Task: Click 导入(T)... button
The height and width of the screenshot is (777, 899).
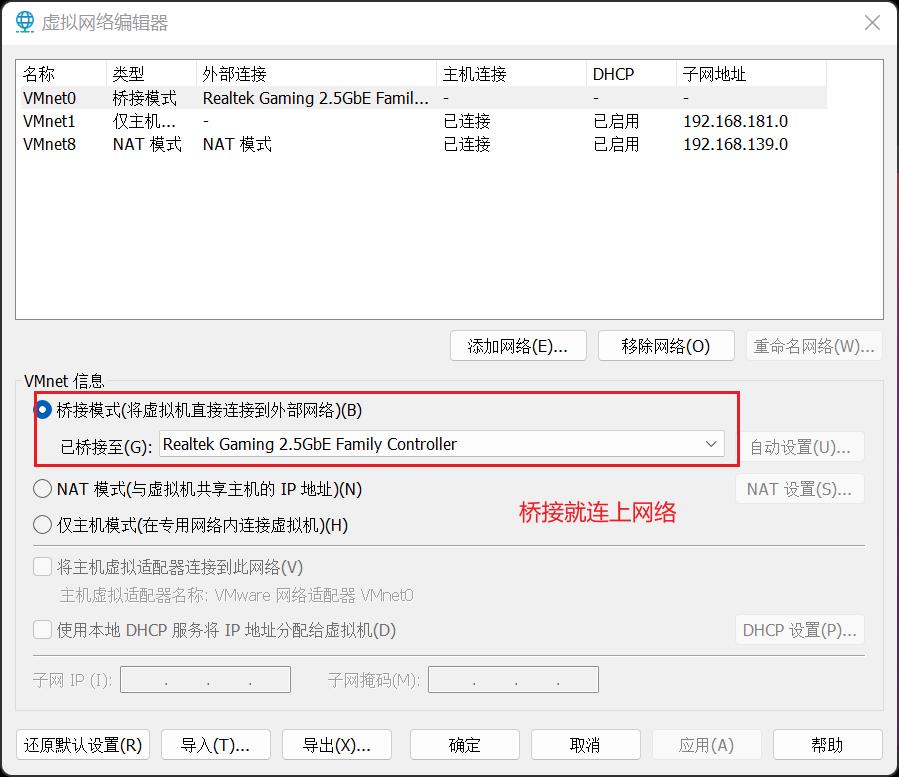Action: point(216,745)
